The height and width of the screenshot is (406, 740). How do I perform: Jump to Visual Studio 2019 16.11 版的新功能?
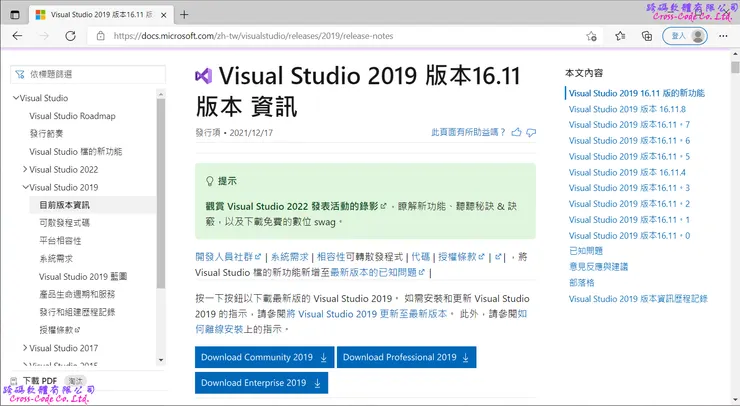click(x=637, y=93)
